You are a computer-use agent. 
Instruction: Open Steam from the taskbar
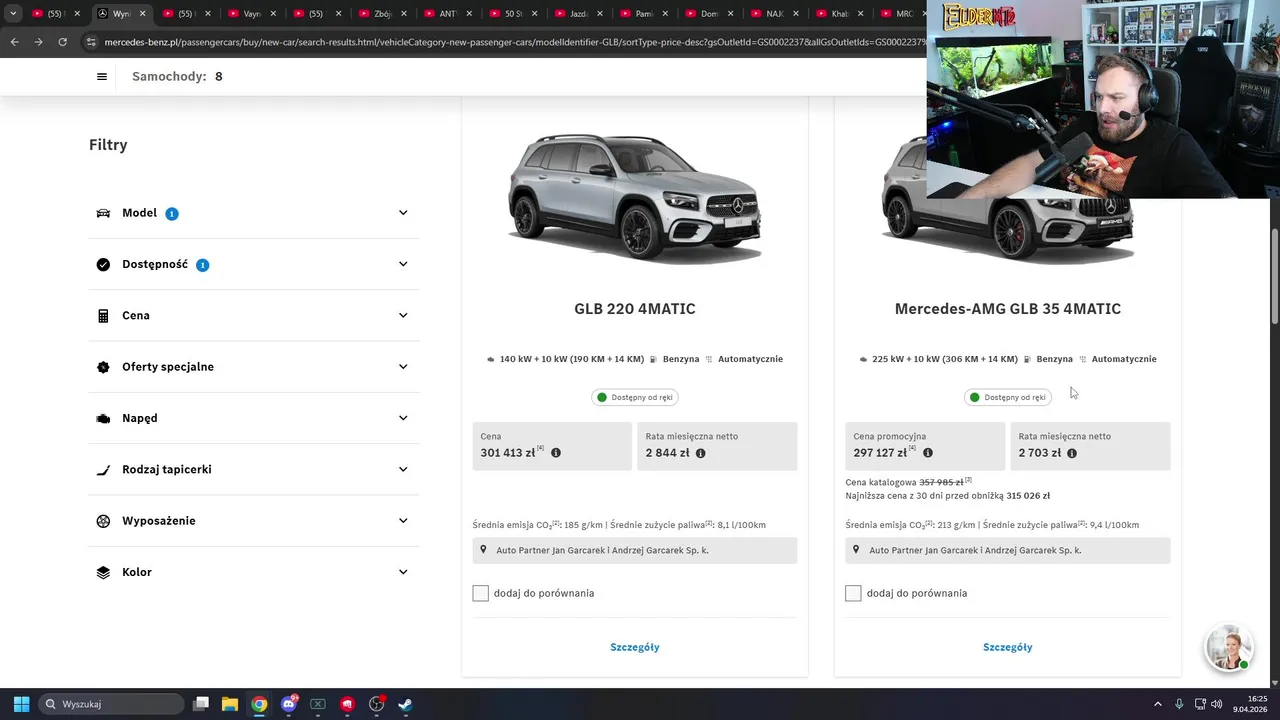click(x=405, y=704)
